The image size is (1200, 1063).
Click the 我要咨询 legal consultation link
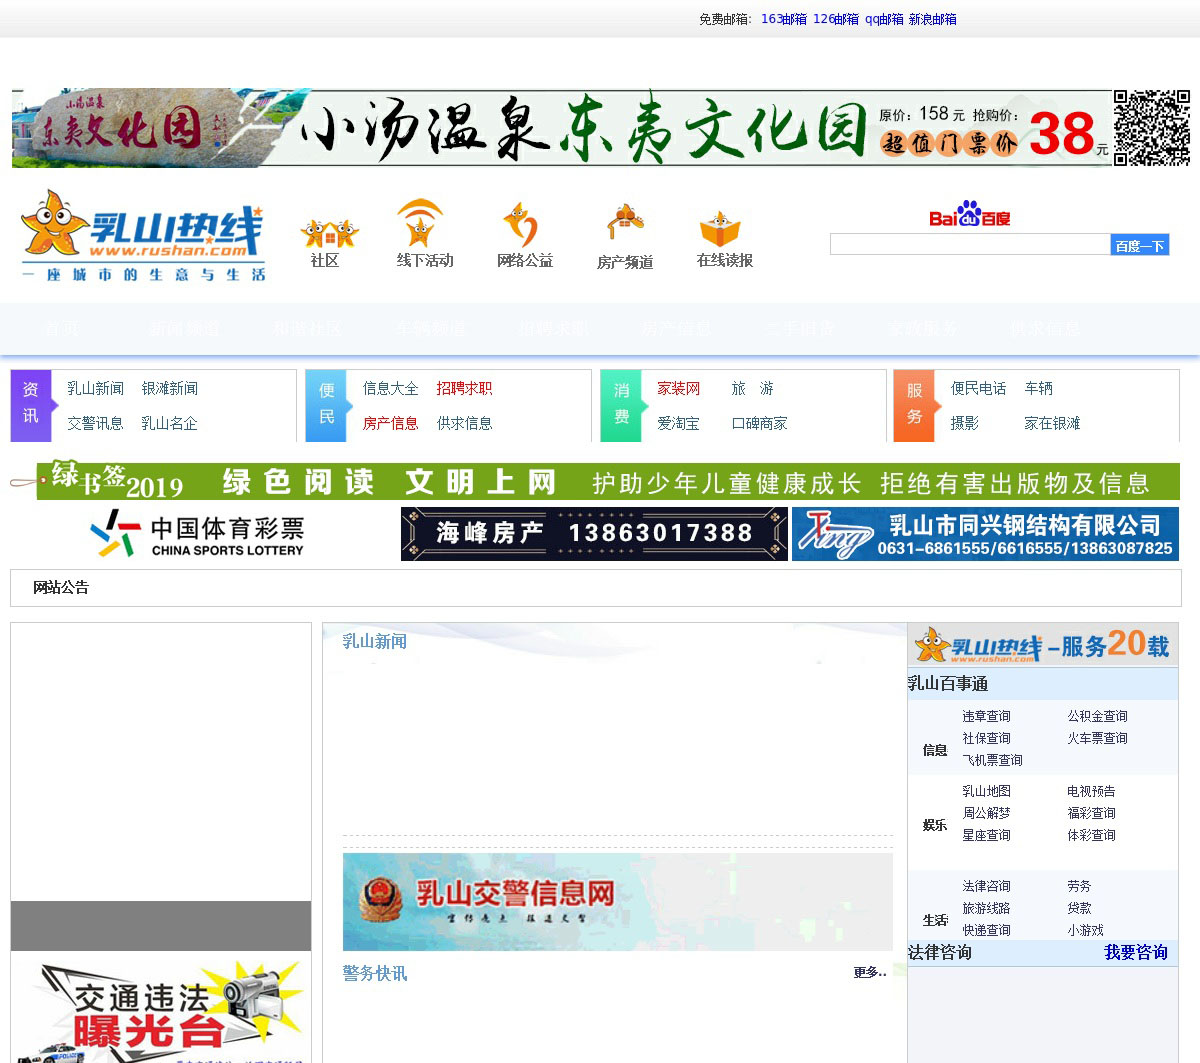click(x=1135, y=952)
